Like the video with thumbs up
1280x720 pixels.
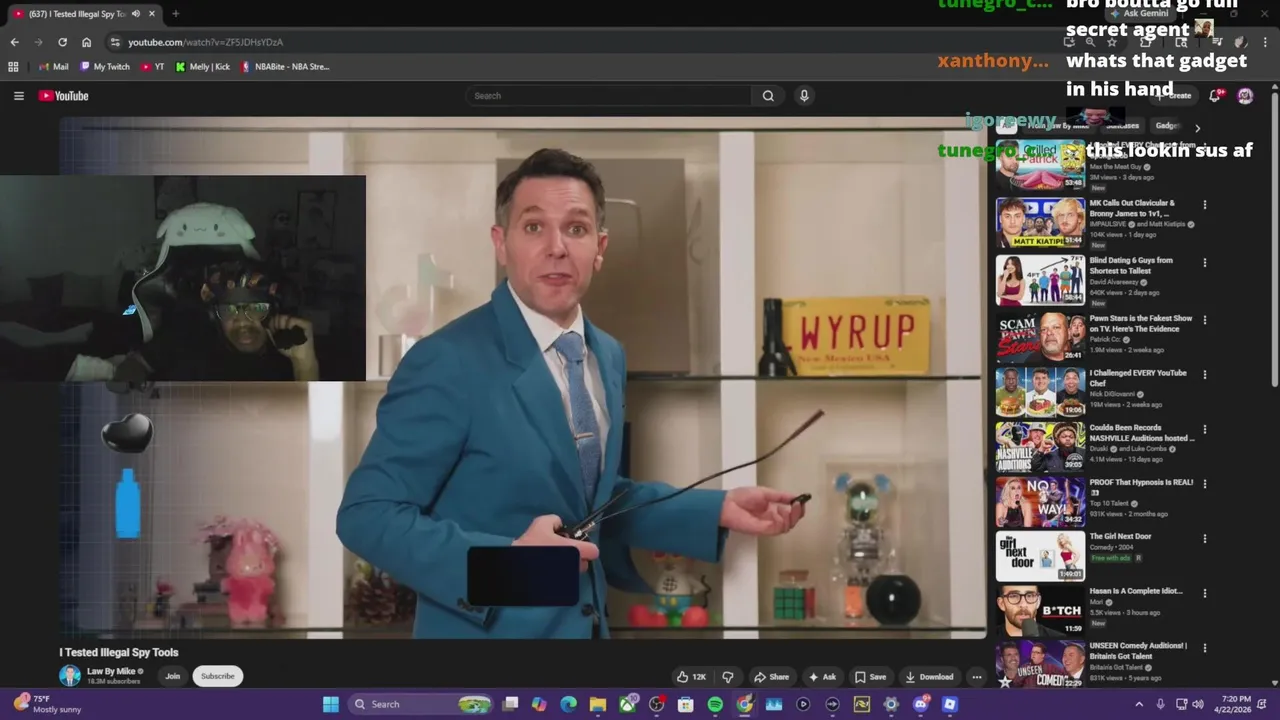pos(691,677)
